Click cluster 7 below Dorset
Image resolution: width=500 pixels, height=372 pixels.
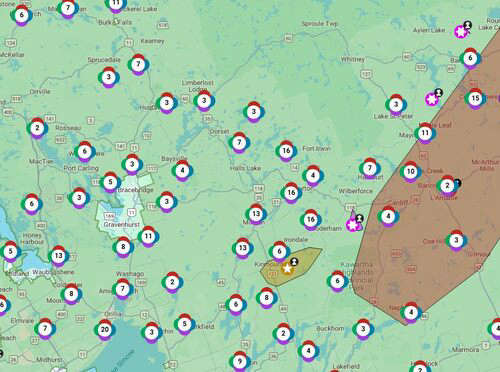(x=239, y=143)
